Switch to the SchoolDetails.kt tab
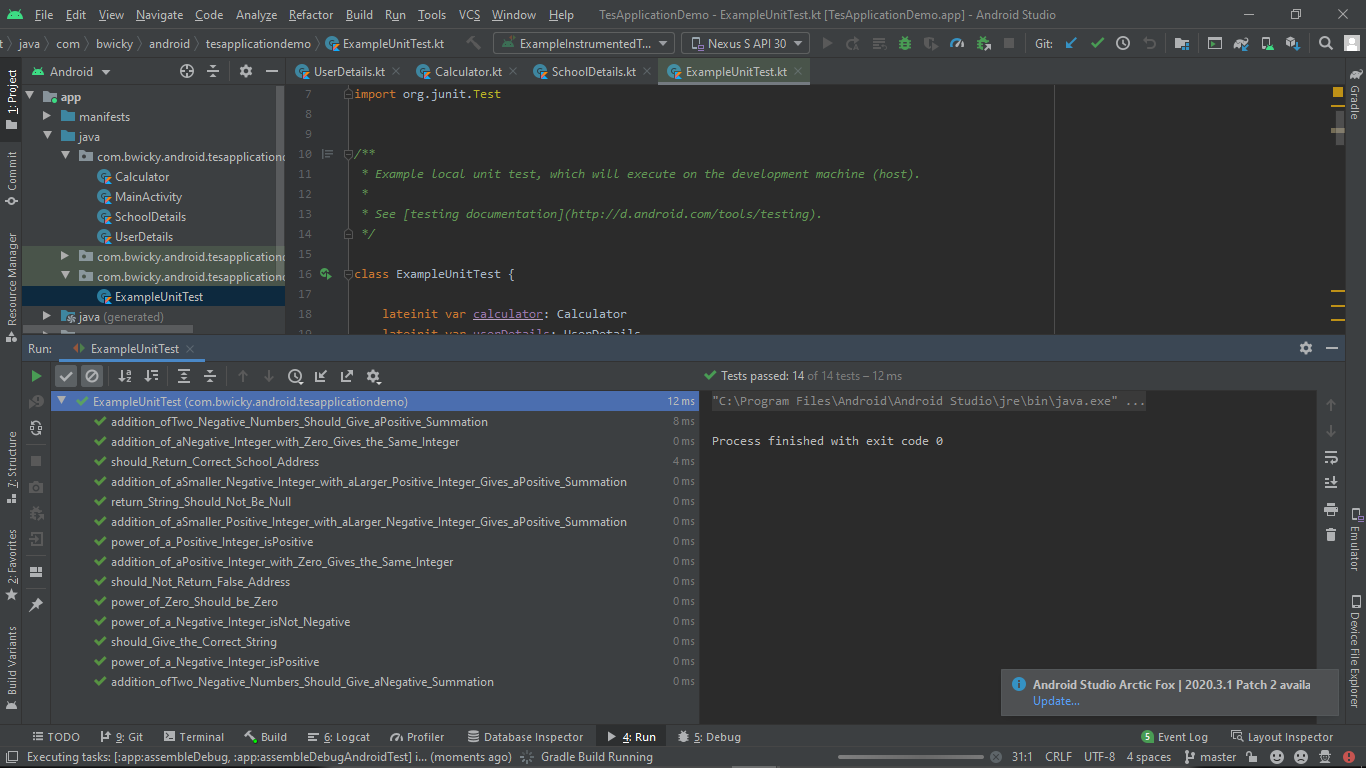Screen dimensions: 1366x768 593,71
